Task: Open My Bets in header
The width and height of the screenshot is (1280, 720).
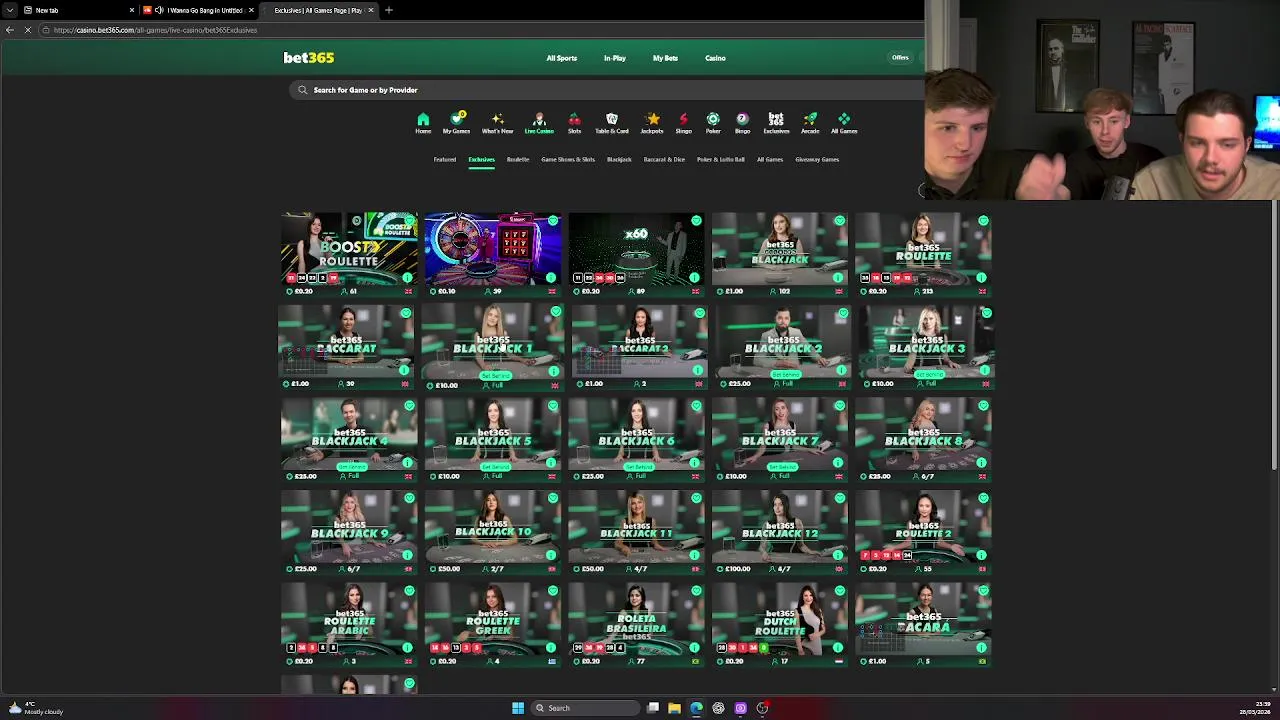Action: click(x=665, y=58)
